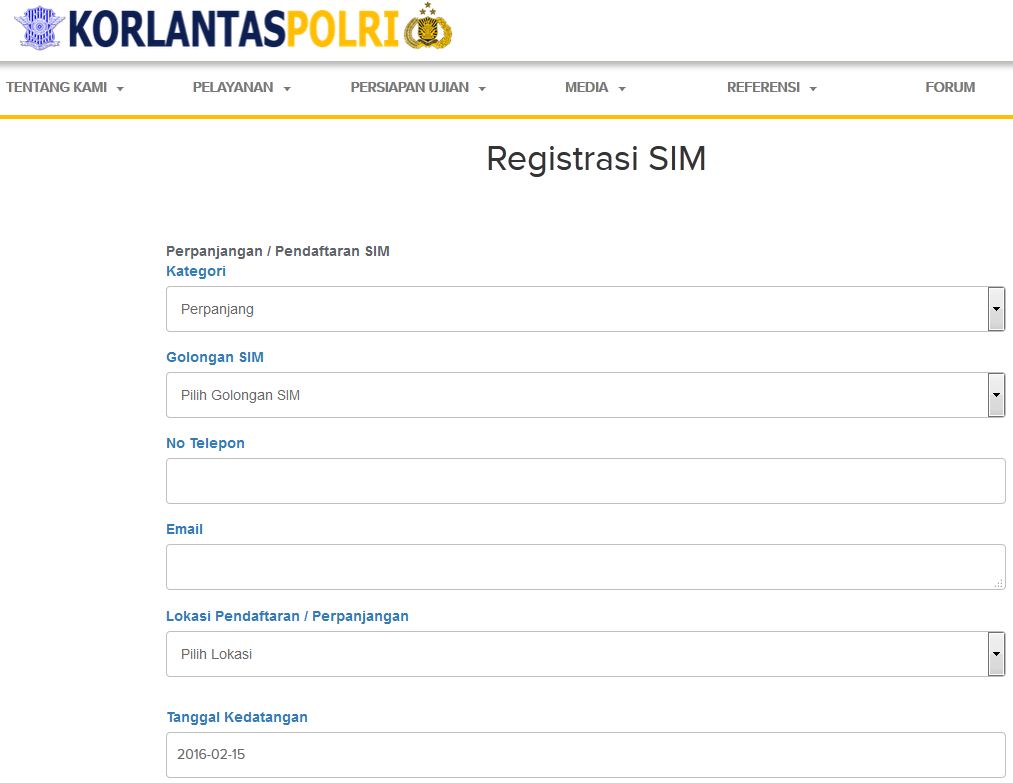Expand the chevron next to REFERENSI

tap(812, 88)
